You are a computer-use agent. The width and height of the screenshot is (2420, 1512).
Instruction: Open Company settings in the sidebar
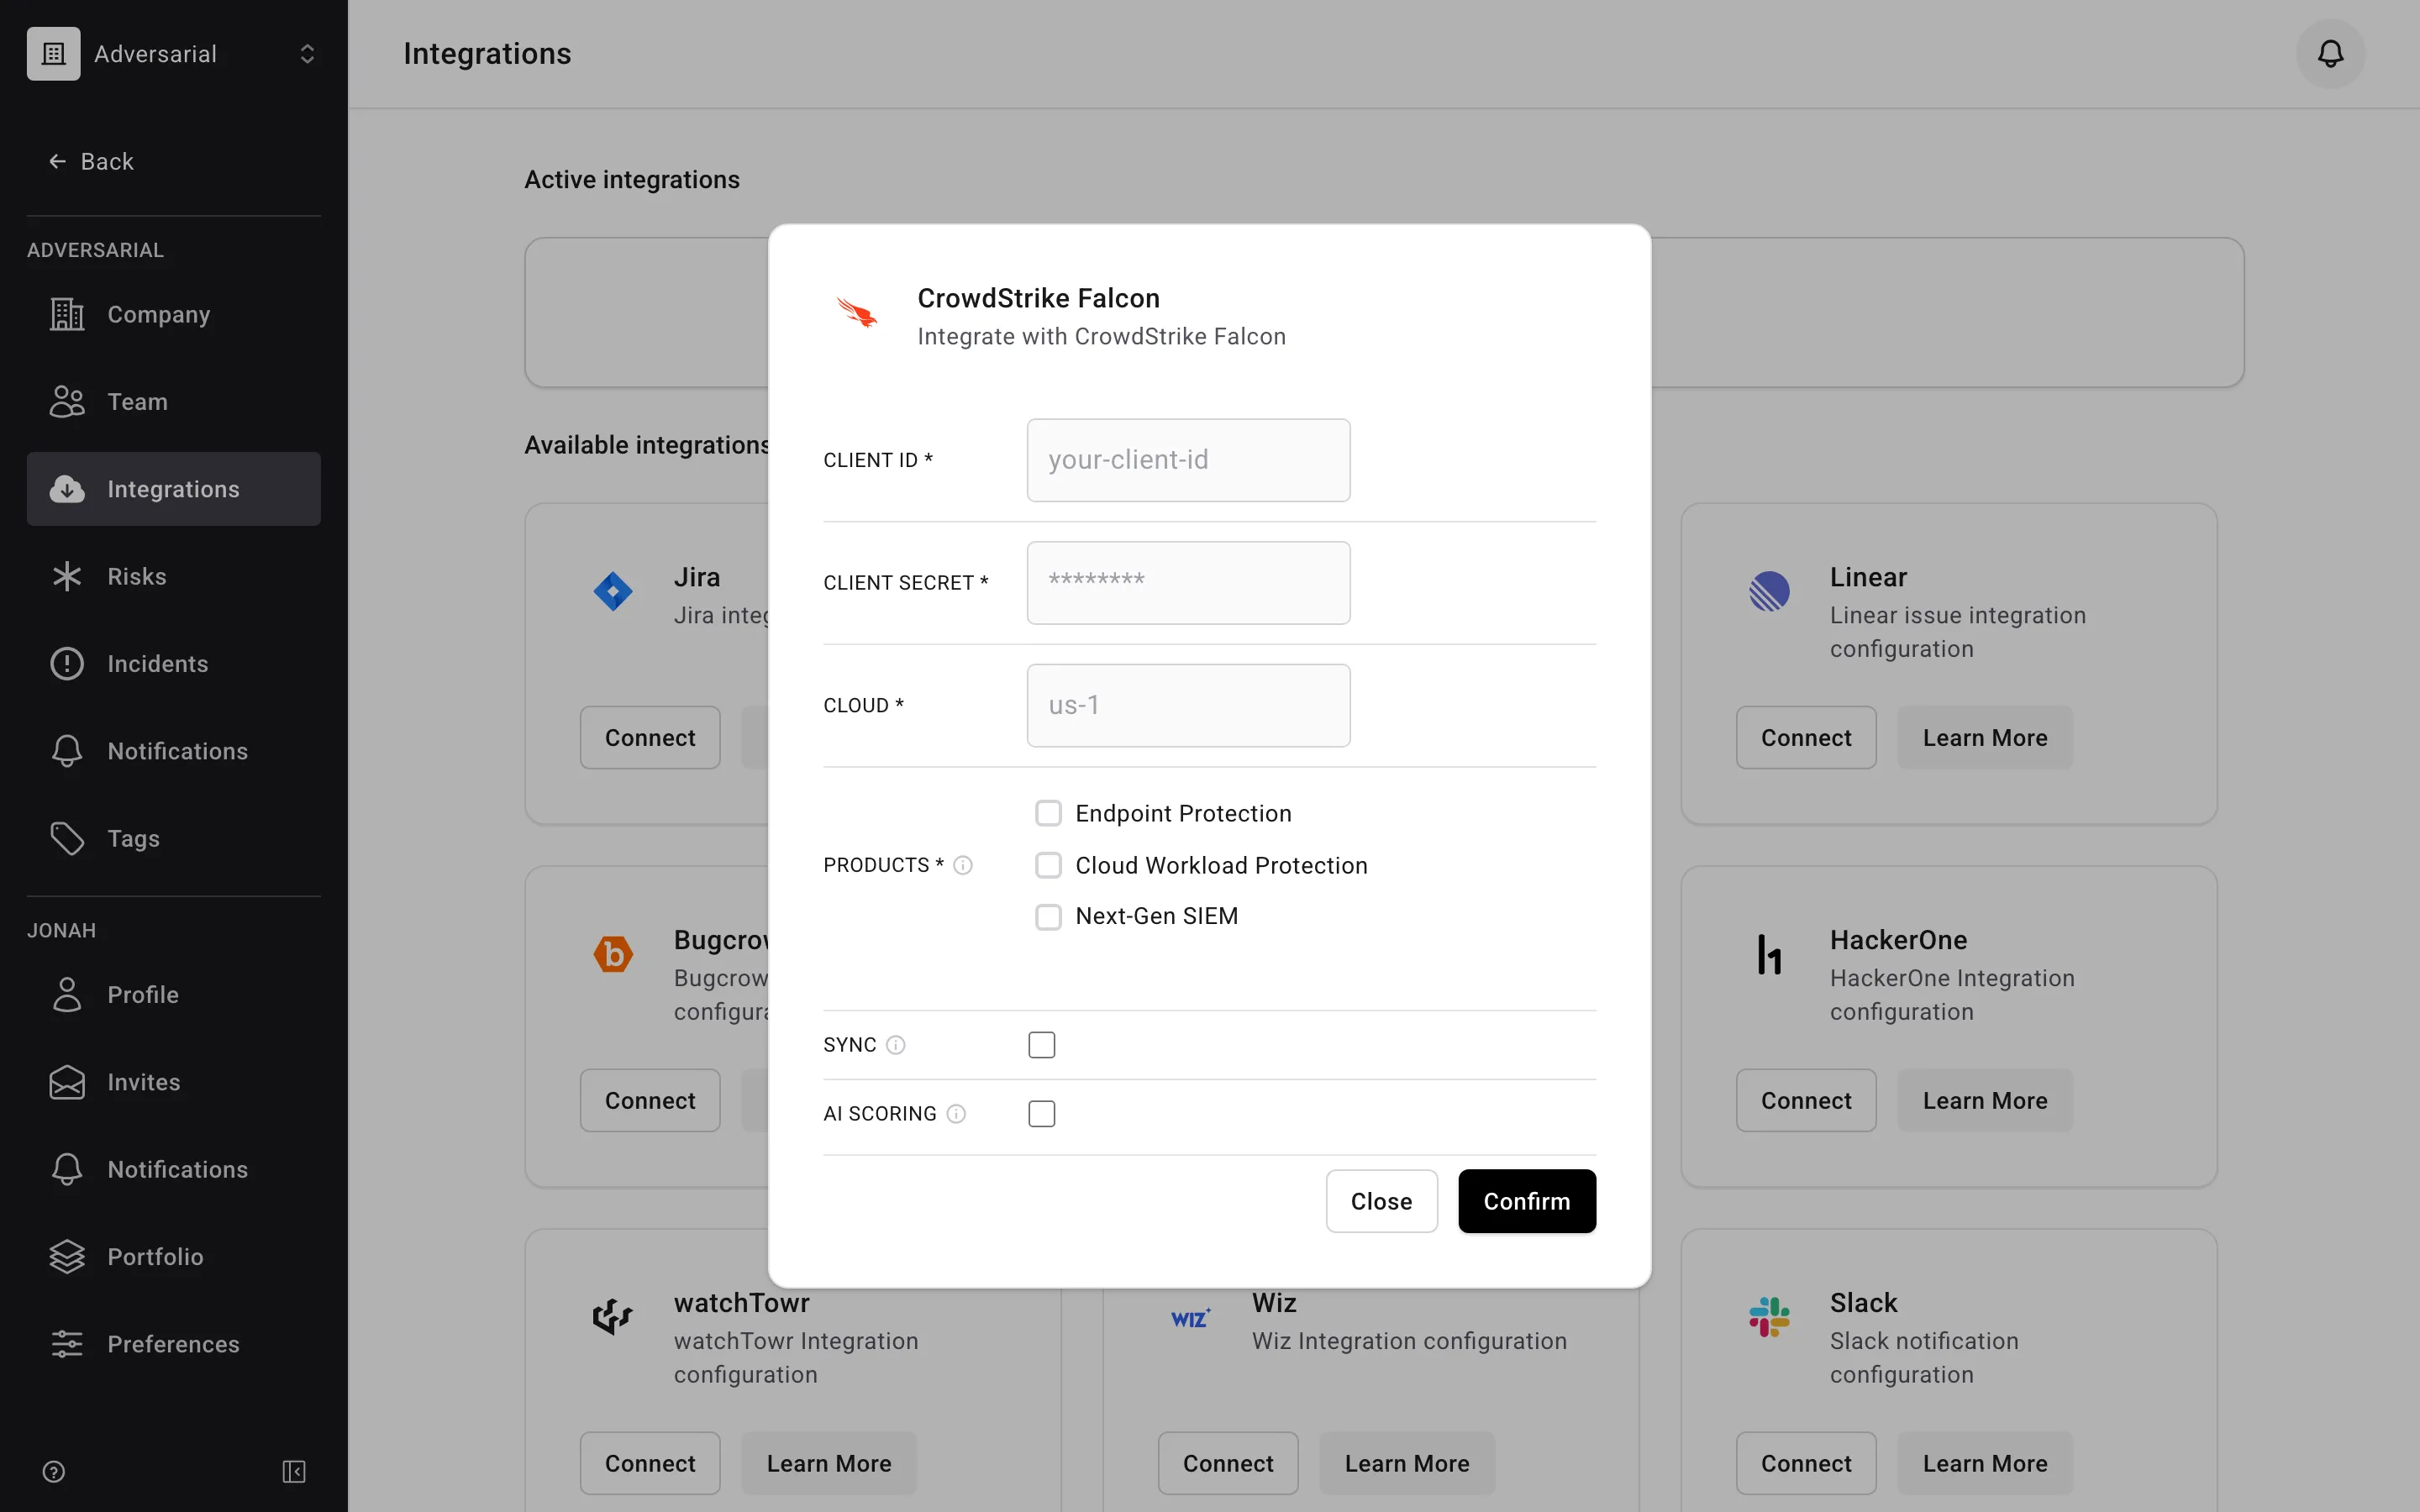174,314
